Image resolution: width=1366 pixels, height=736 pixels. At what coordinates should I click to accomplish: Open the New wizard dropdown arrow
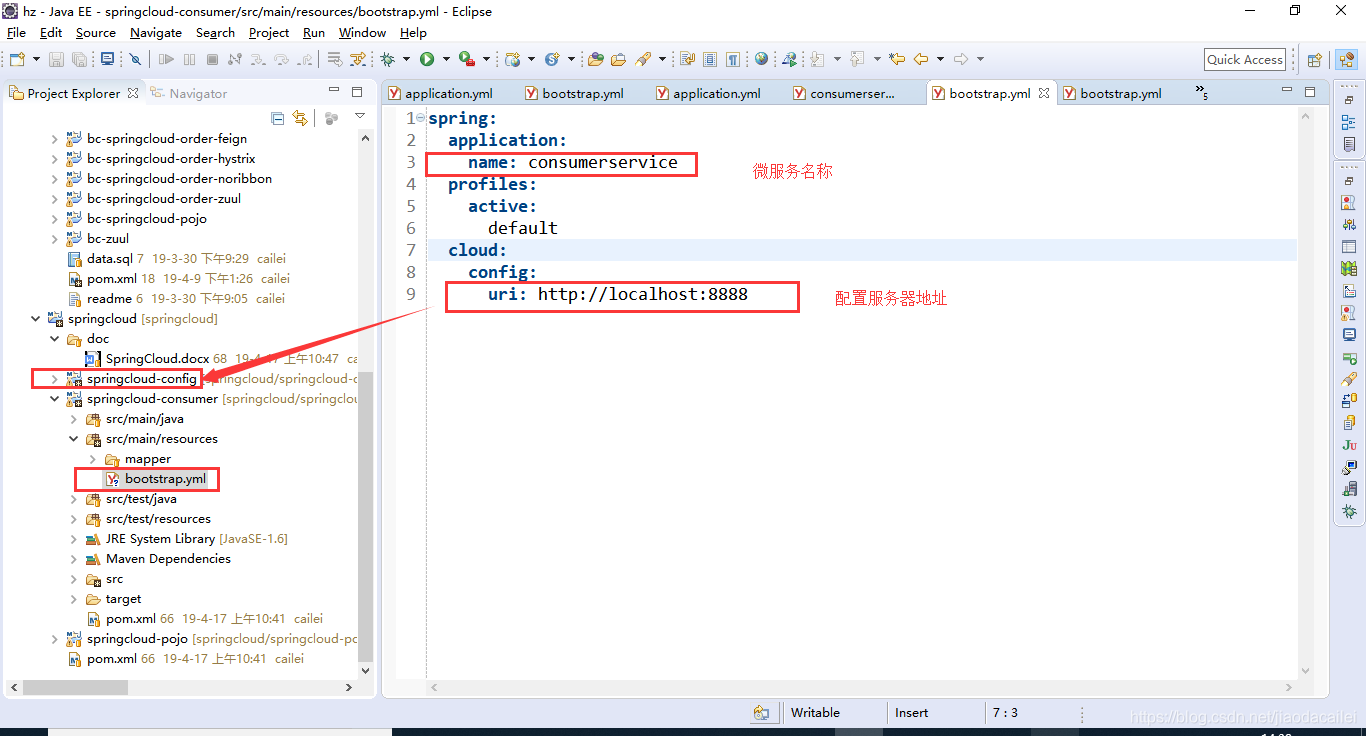(x=37, y=60)
